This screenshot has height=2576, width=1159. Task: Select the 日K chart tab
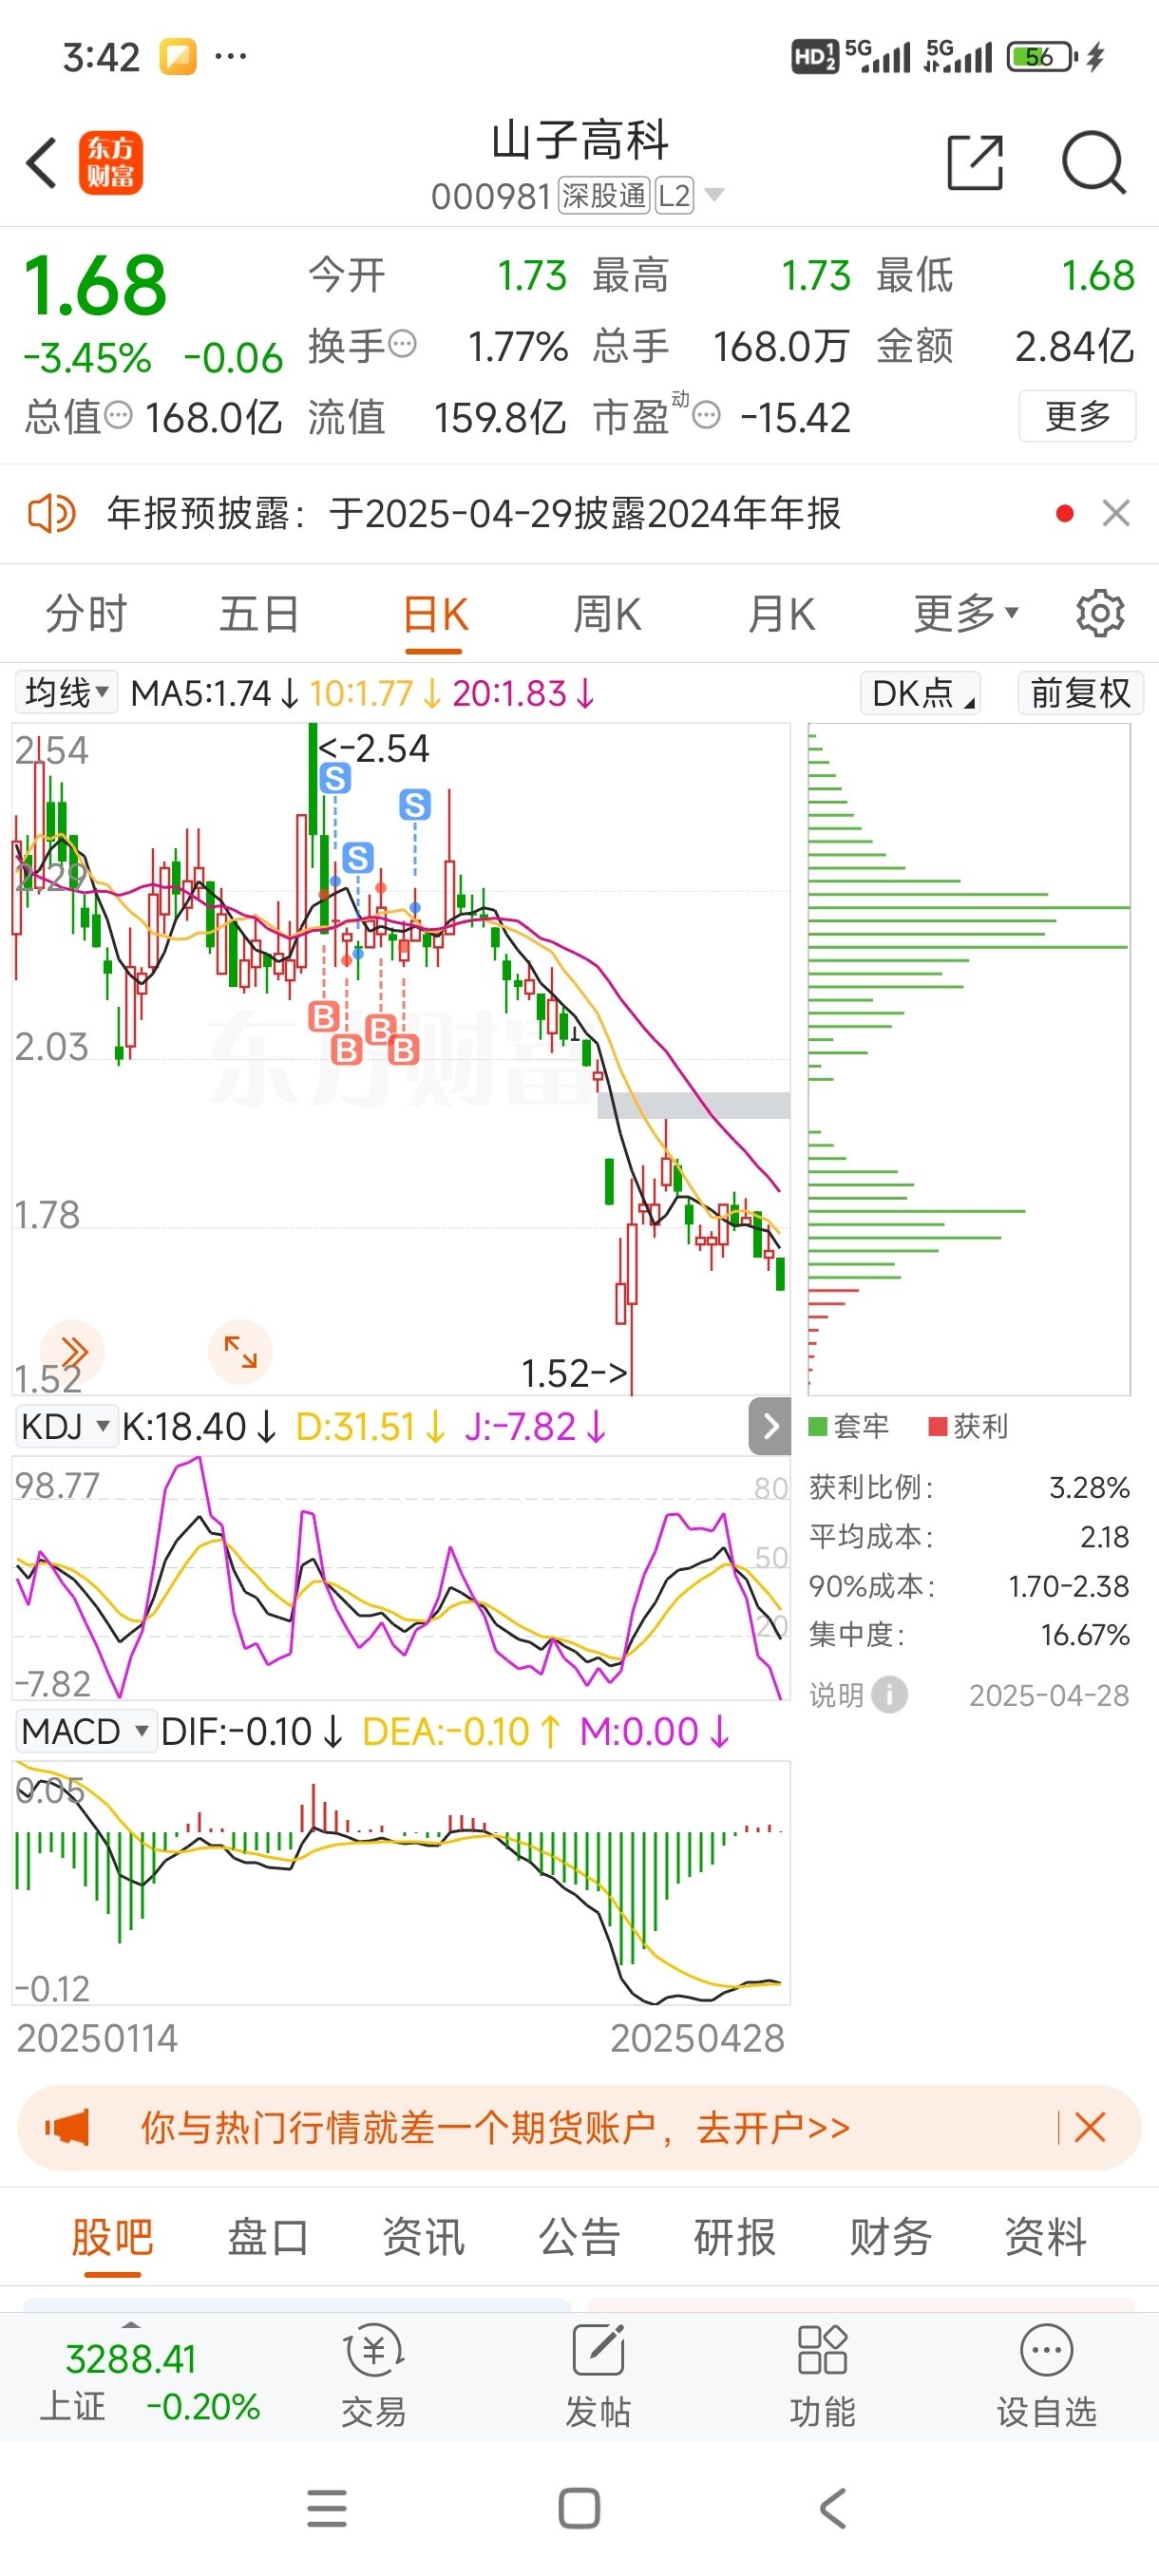[434, 614]
